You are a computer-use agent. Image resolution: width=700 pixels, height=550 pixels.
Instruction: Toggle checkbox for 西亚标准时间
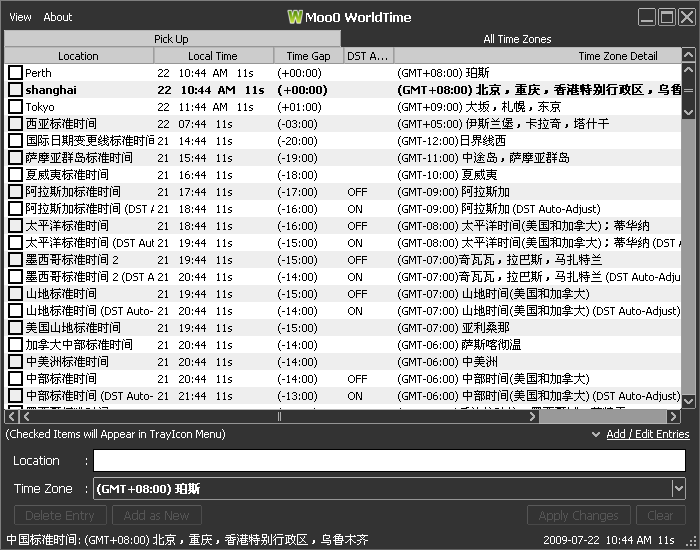click(x=15, y=124)
